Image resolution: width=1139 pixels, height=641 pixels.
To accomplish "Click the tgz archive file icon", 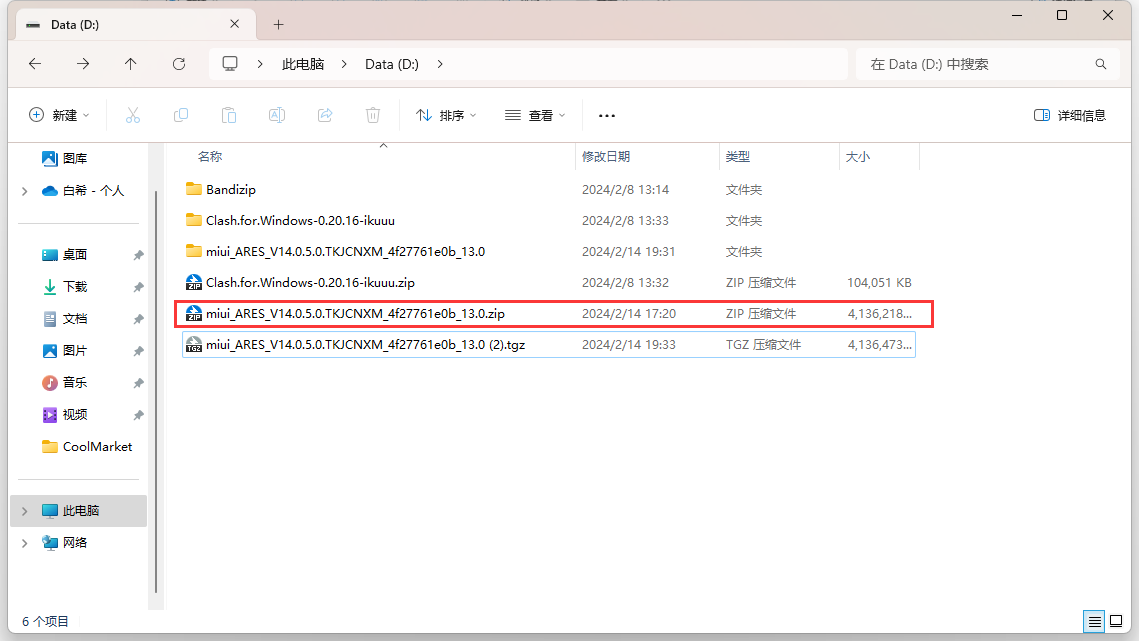I will click(193, 344).
